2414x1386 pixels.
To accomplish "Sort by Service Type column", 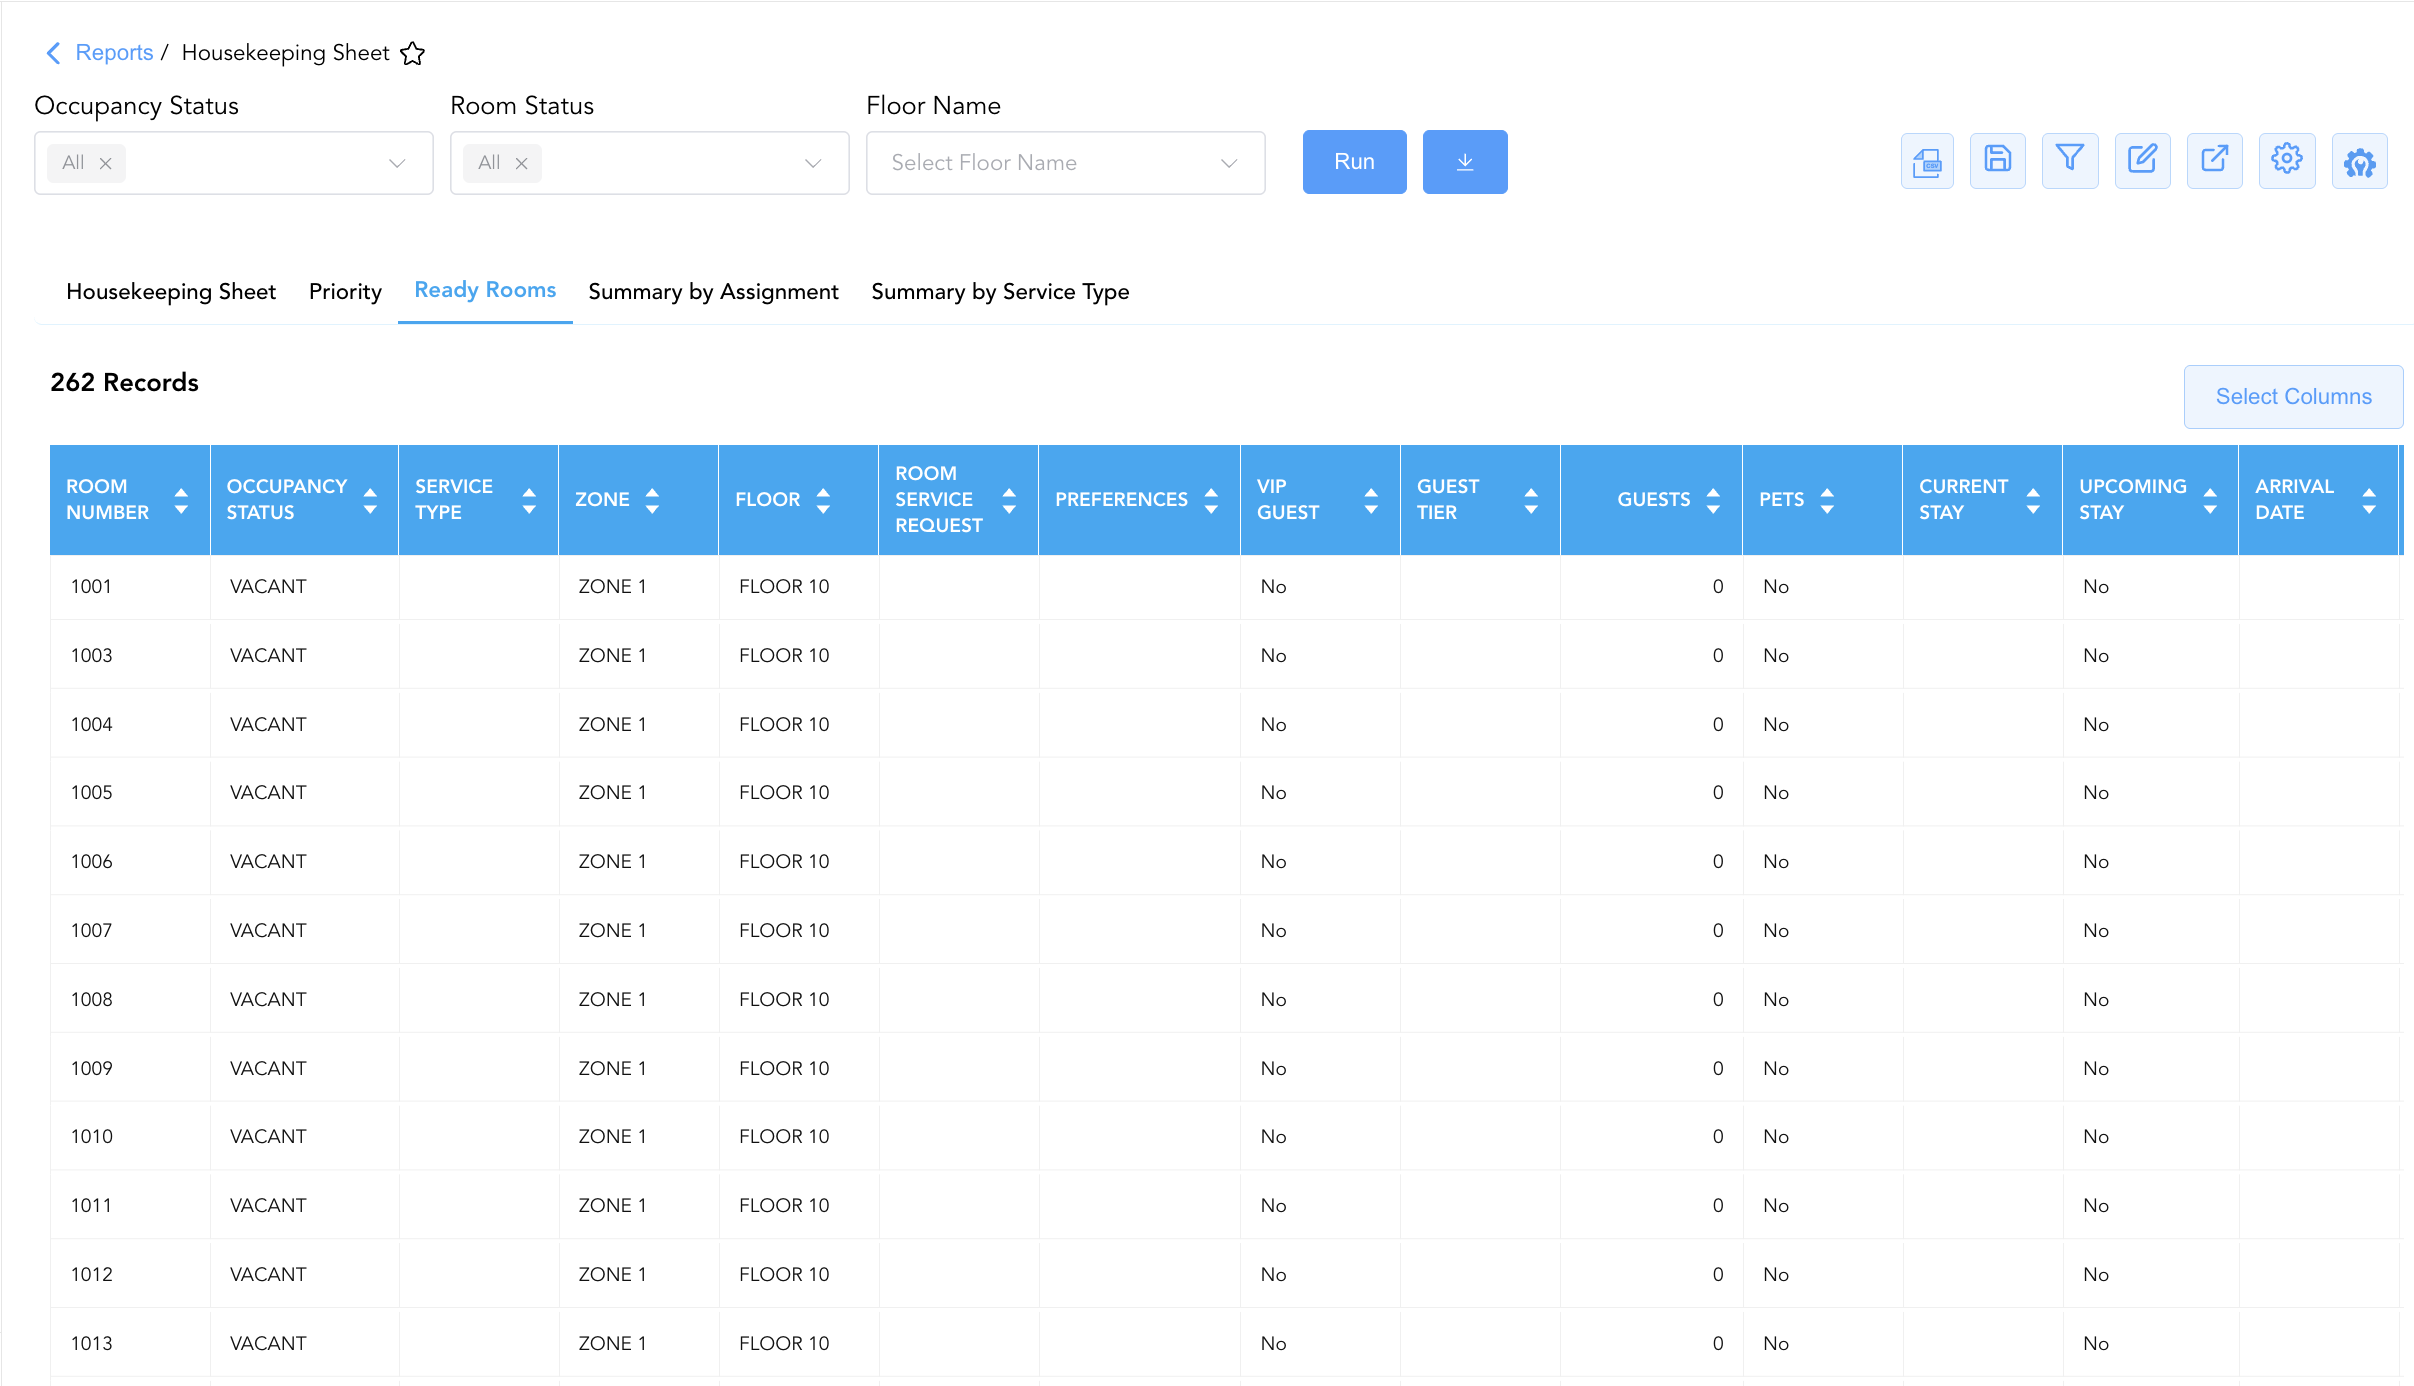I will coord(529,500).
